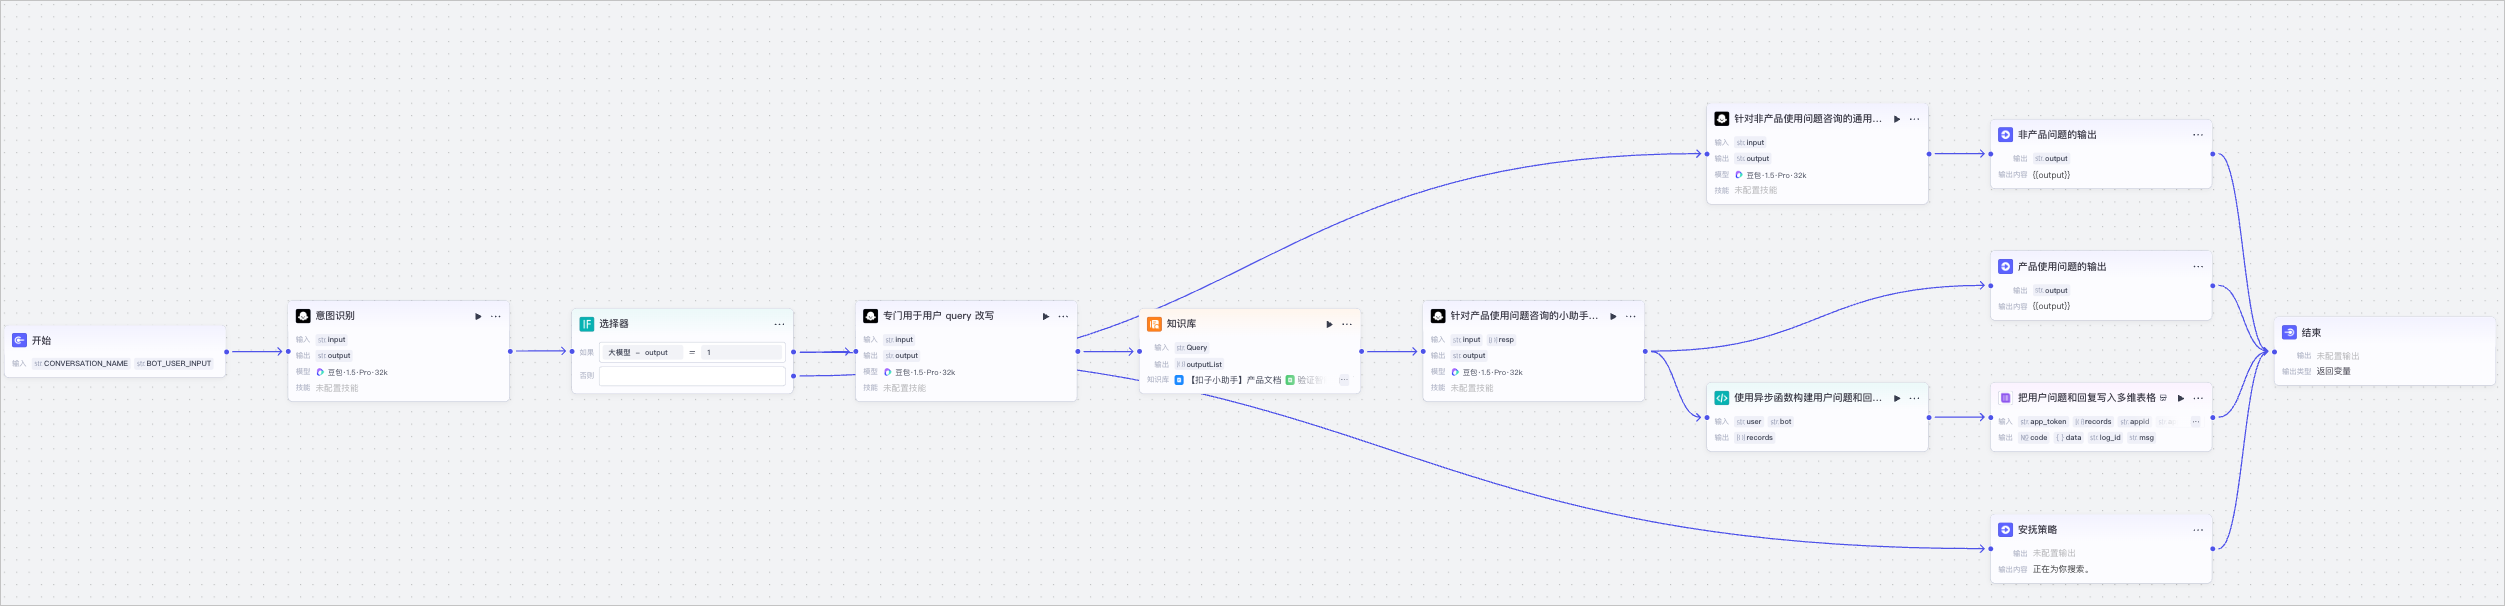
Task: Run the 意图识别 node test
Action: pos(478,316)
